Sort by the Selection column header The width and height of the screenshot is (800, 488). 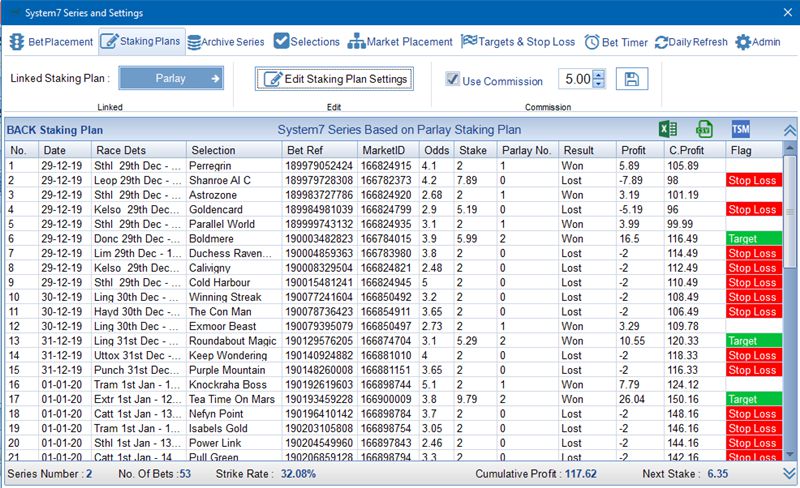coord(234,150)
